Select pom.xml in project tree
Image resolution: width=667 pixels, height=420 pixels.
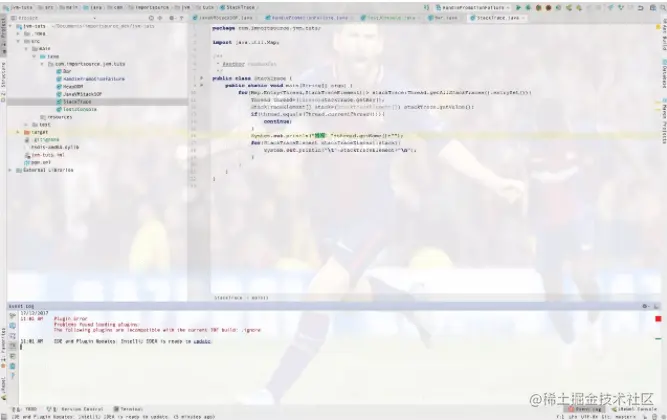(x=38, y=162)
